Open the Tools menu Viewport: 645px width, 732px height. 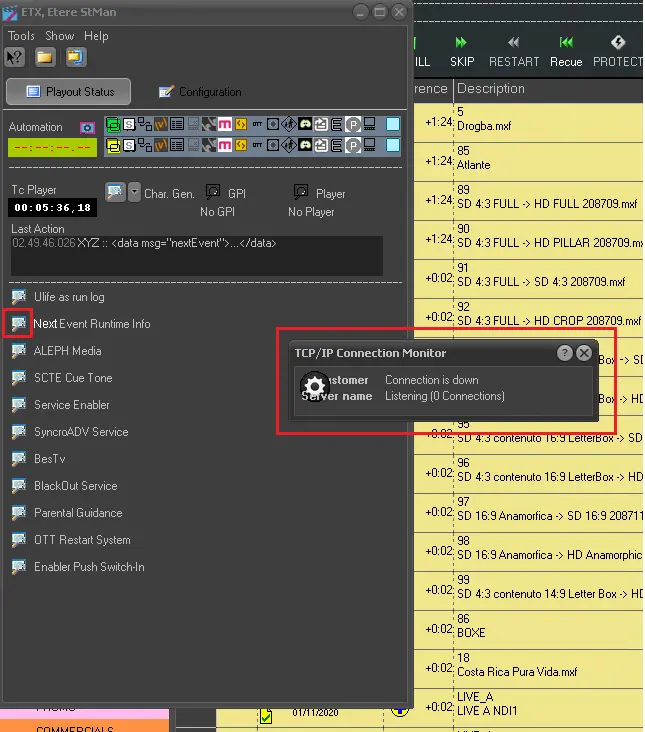[21, 36]
